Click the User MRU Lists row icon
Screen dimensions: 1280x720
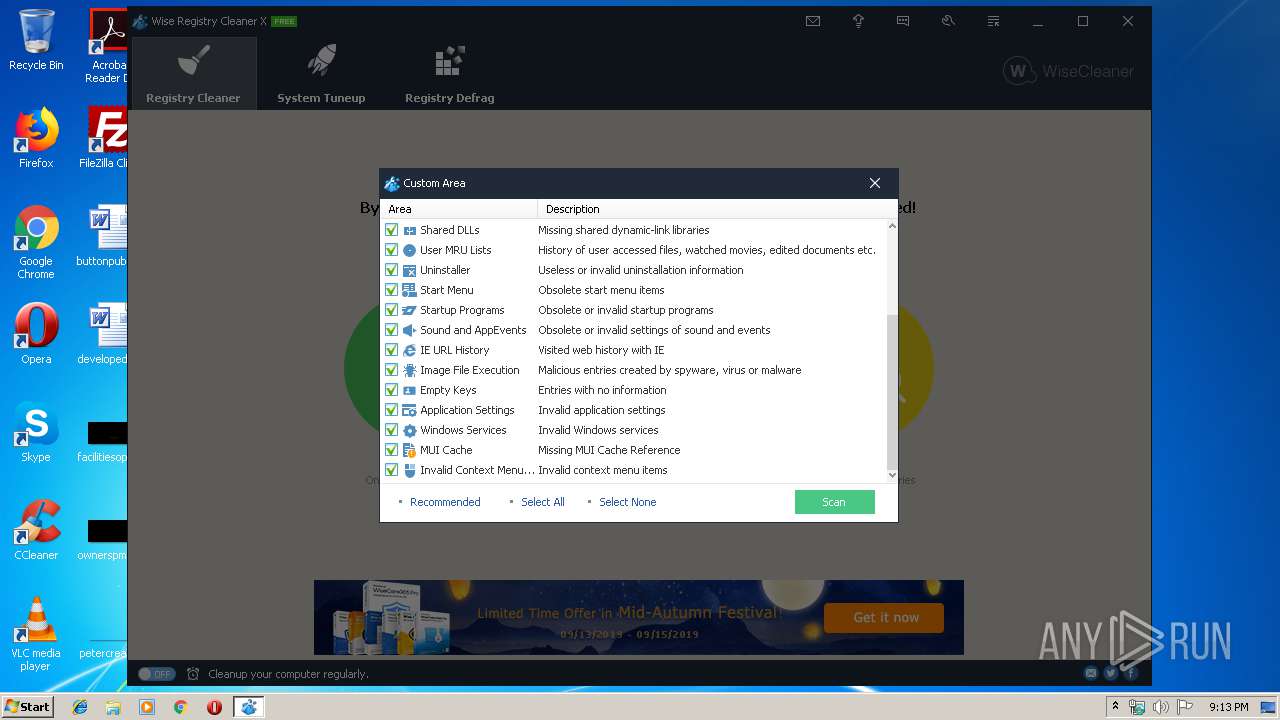(410, 250)
